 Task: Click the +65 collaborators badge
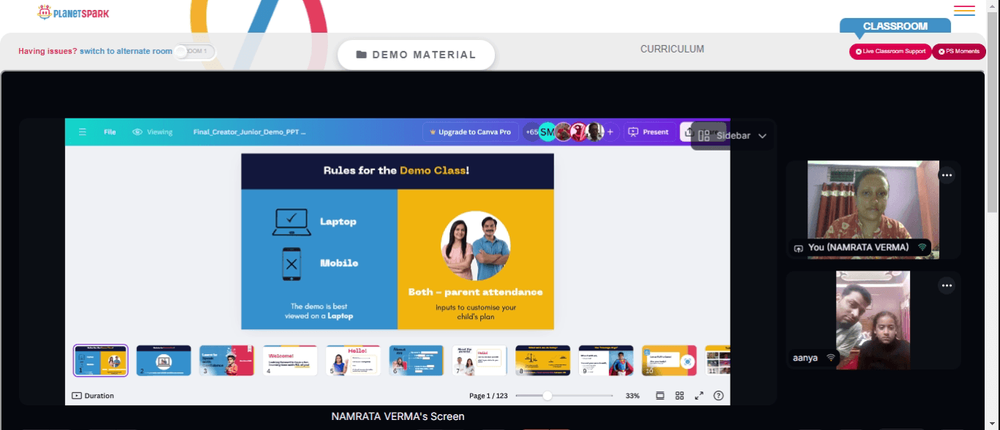(531, 132)
